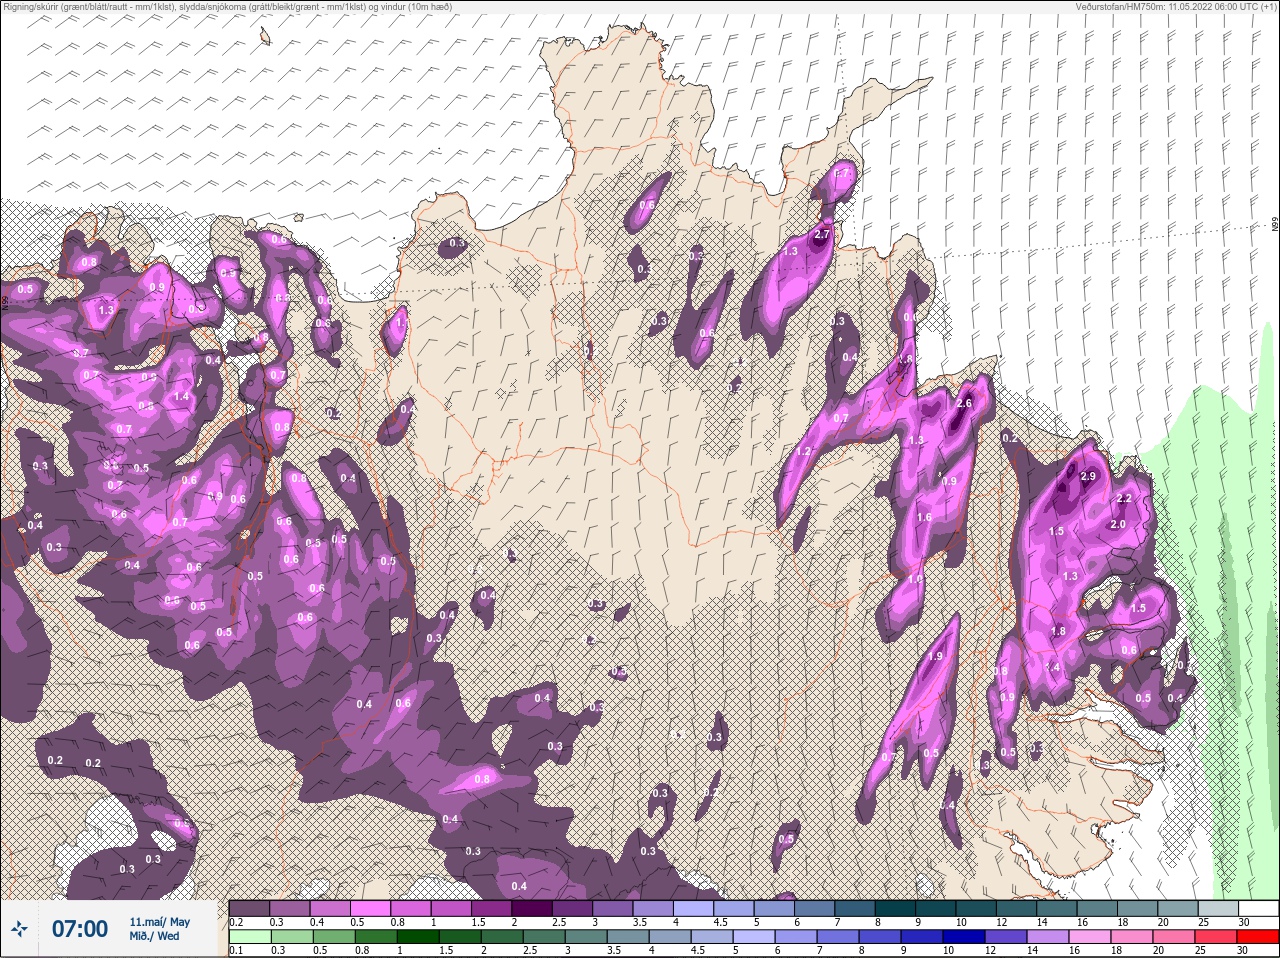Click the 1.2 precipitation value on the map
Image resolution: width=1280 pixels, height=958 pixels.
pos(802,451)
